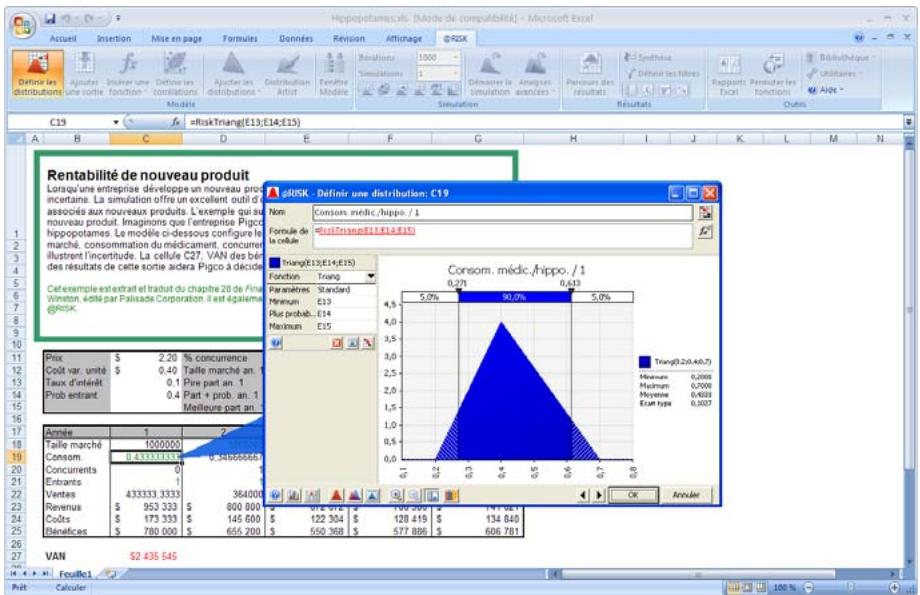Expand the Itérations value dropdown
This screenshot has height=595, width=920.
point(457,59)
